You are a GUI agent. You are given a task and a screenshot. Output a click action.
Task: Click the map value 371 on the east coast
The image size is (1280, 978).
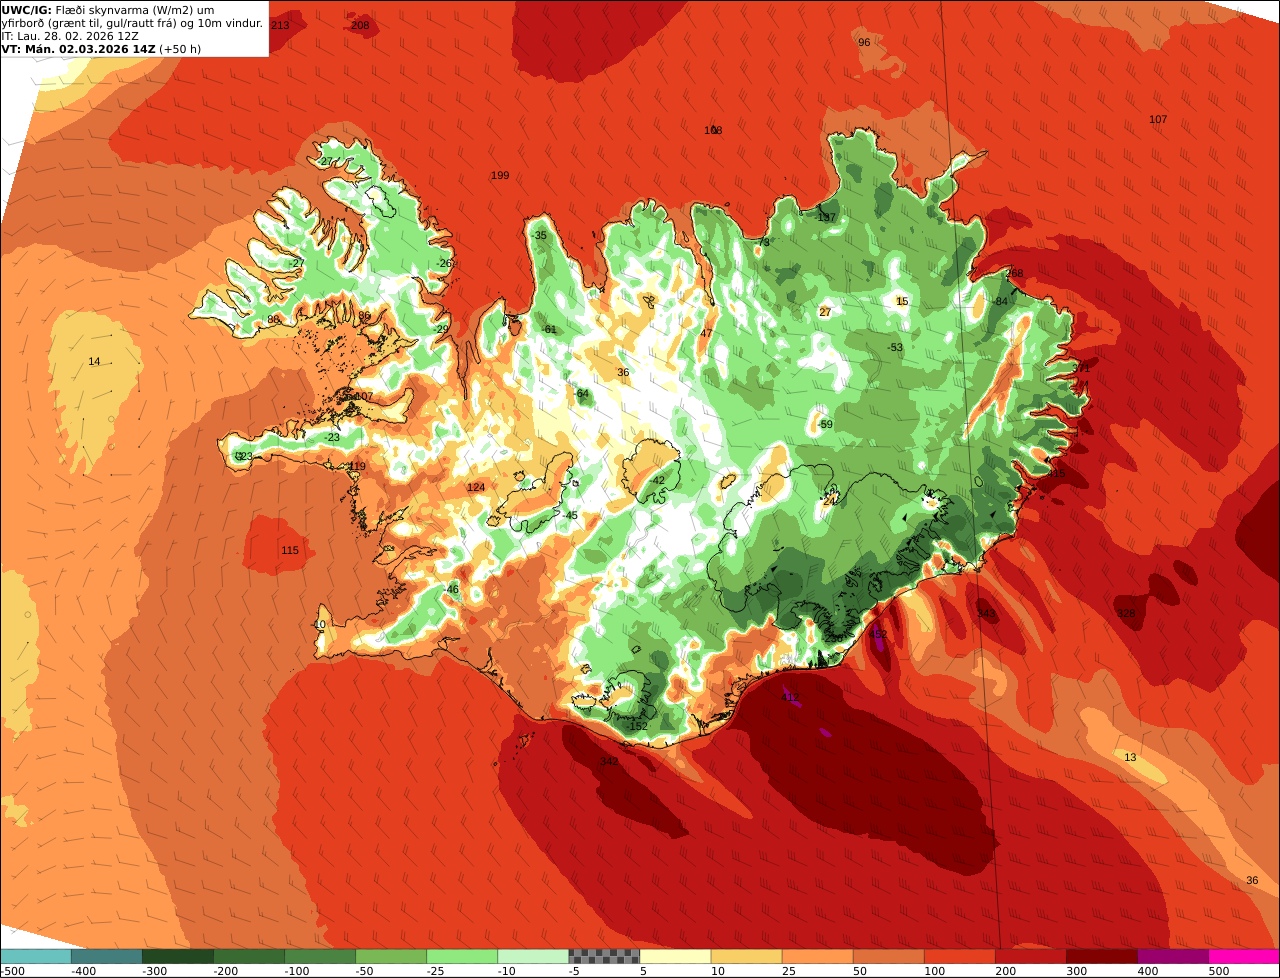(1081, 368)
